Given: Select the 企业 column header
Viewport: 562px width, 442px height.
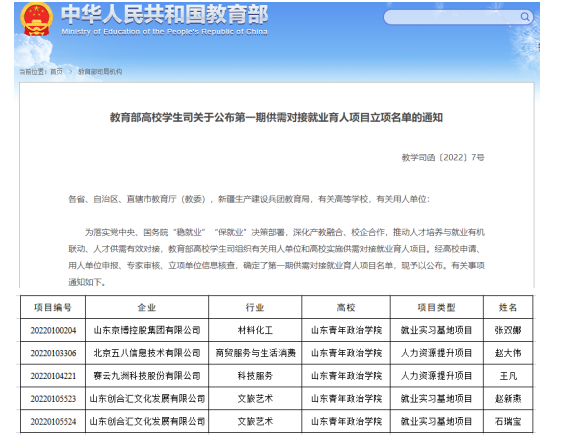Looking at the screenshot, I should click(x=147, y=307).
